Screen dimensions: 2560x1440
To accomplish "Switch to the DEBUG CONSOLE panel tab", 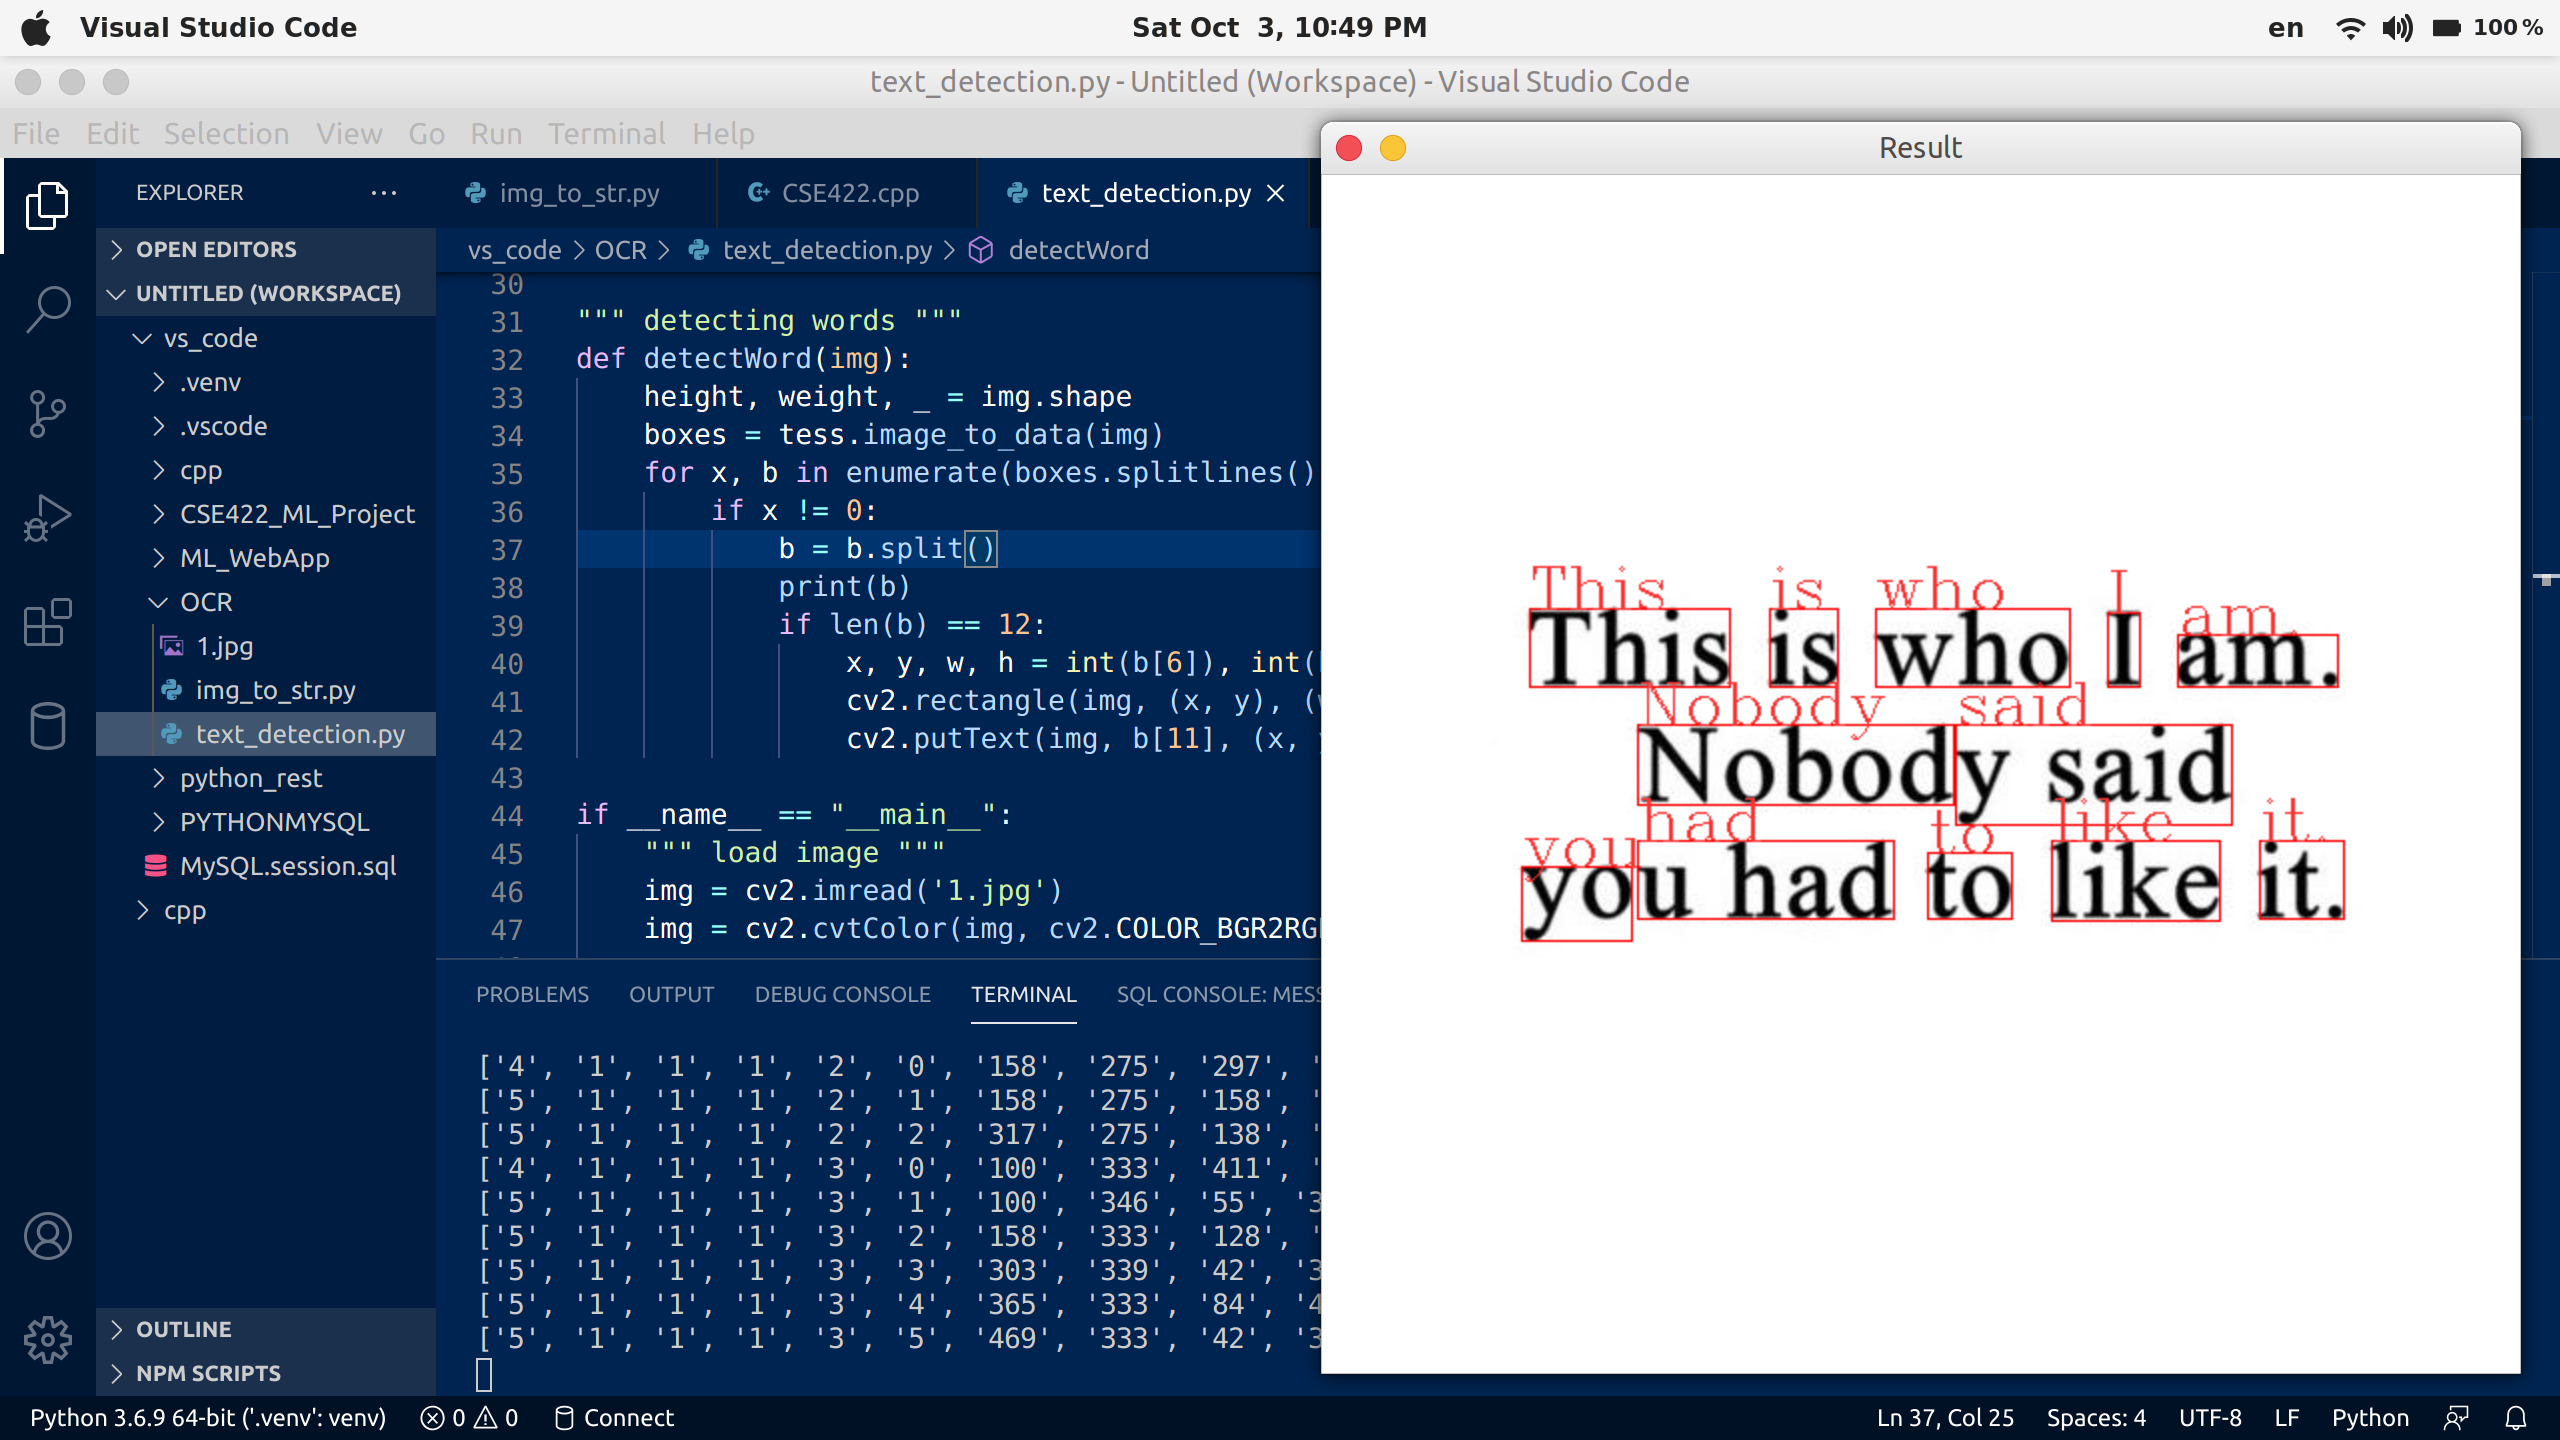I will tap(842, 994).
